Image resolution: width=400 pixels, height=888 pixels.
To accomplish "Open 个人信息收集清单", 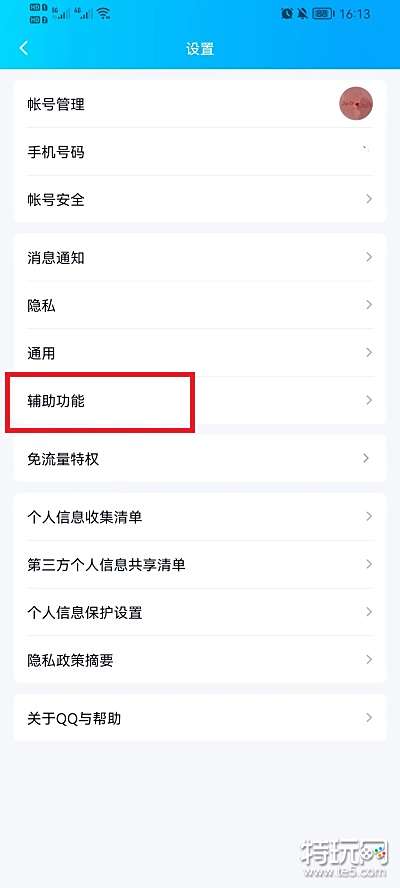I will (200, 516).
